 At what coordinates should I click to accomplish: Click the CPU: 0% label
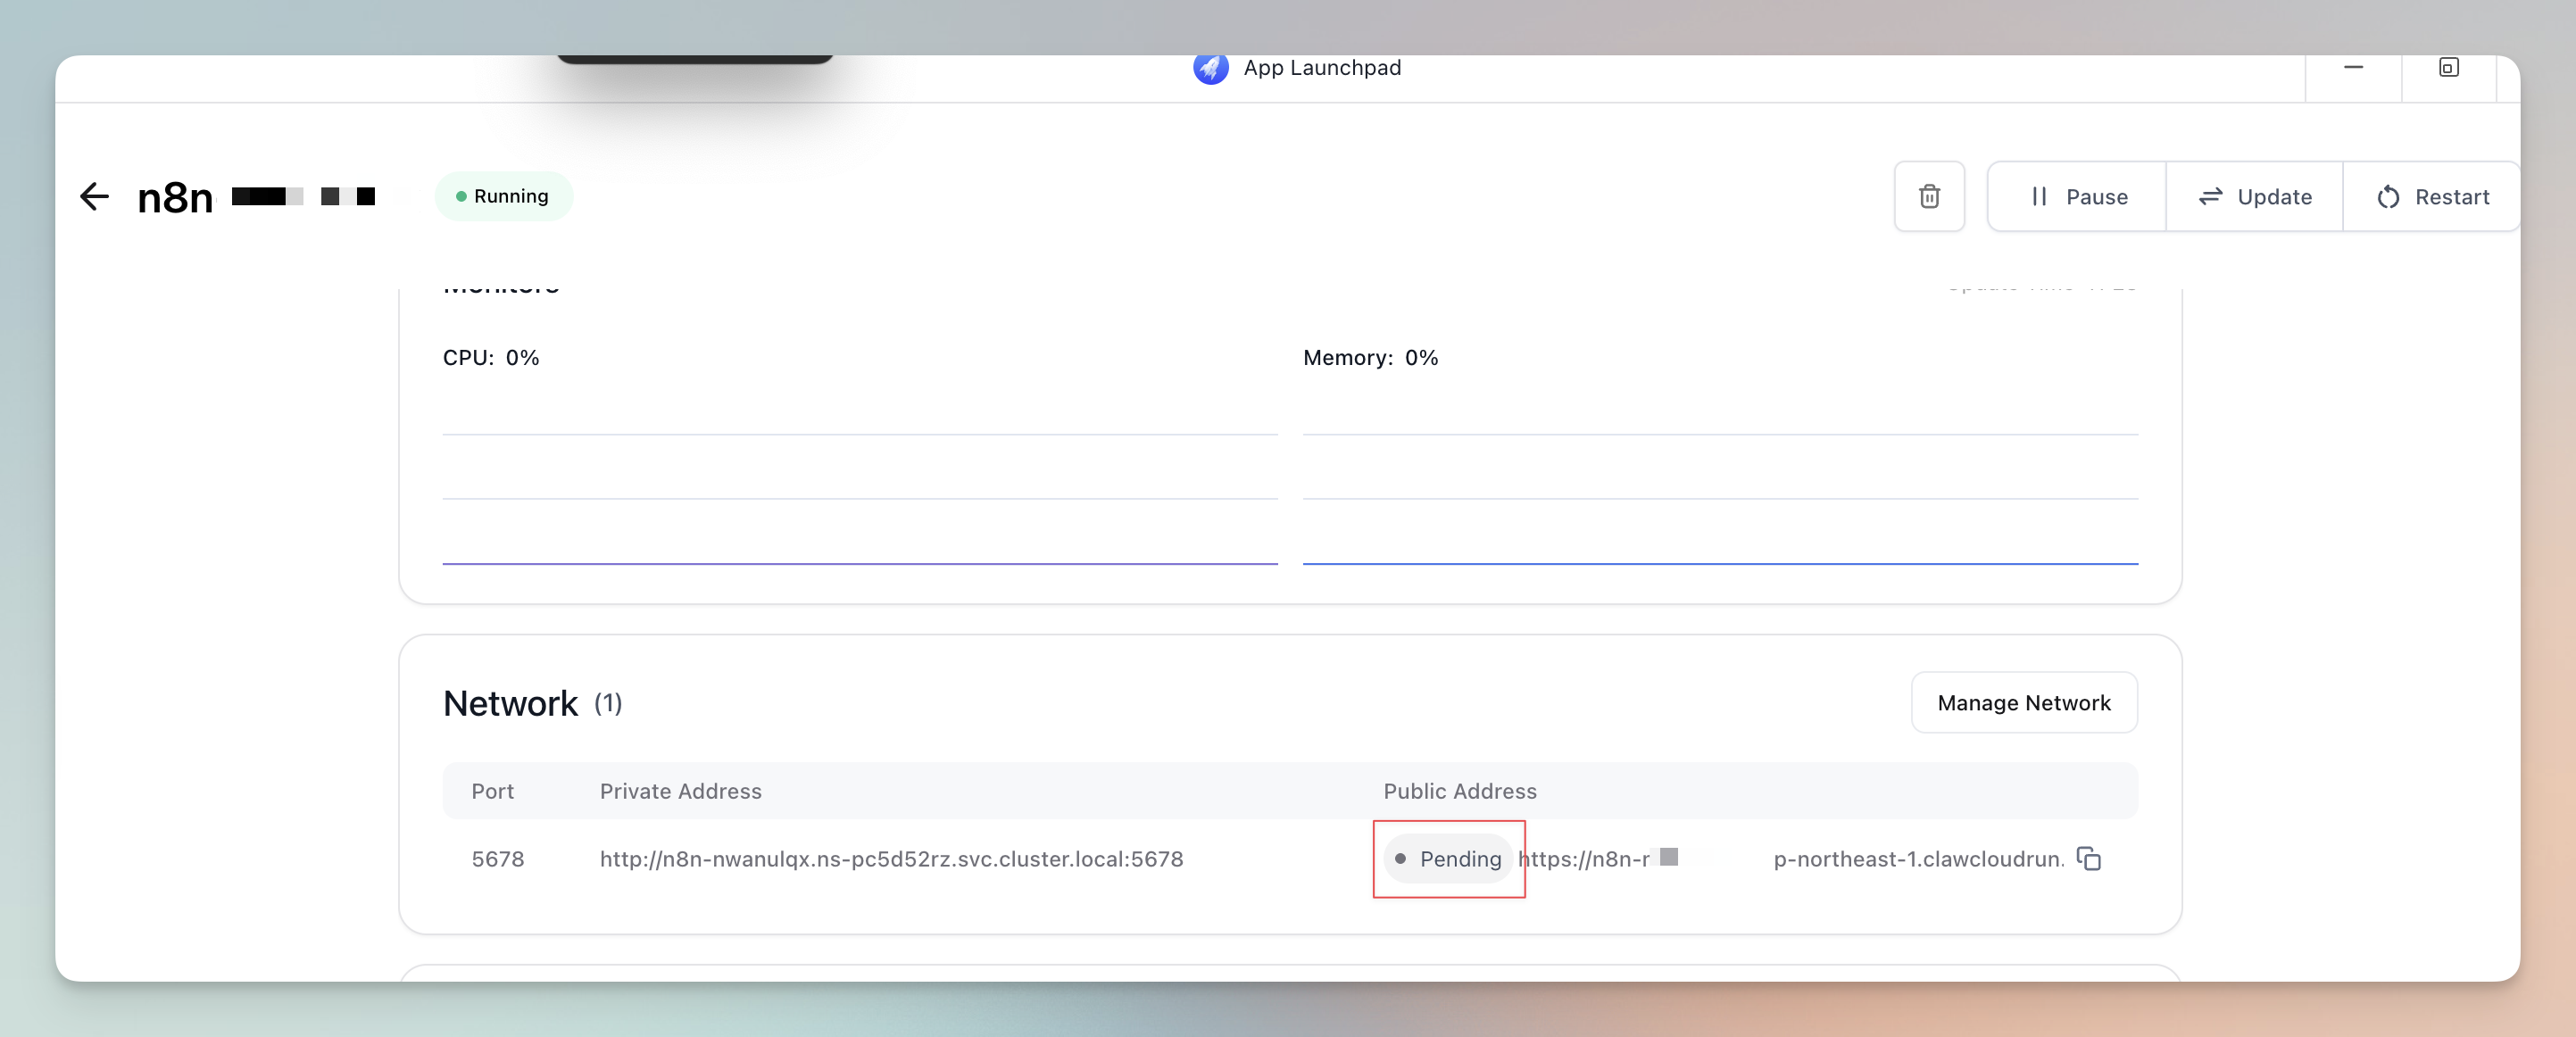click(x=491, y=357)
